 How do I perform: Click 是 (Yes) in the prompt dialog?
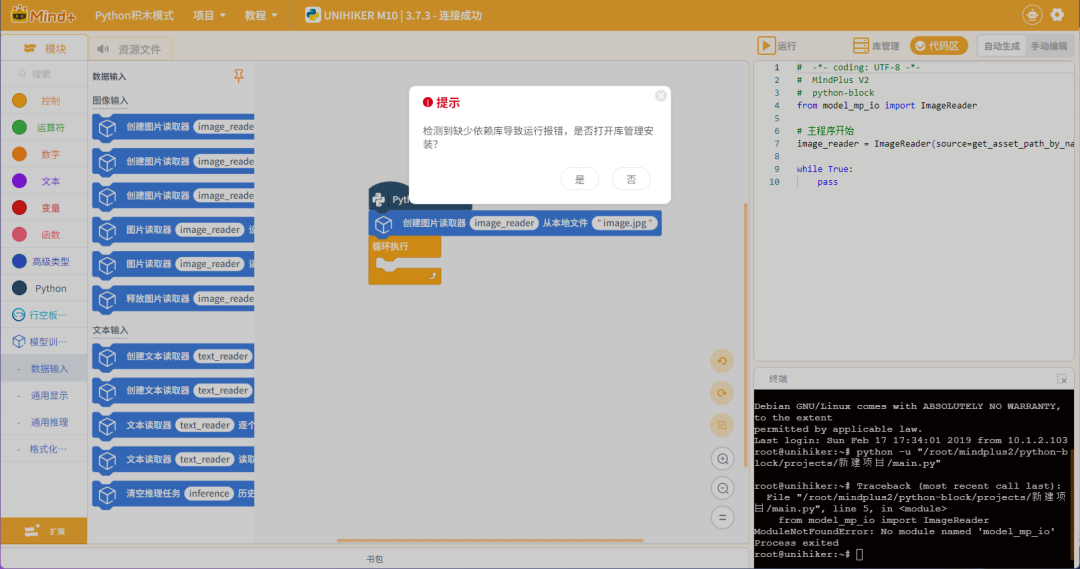(579, 179)
